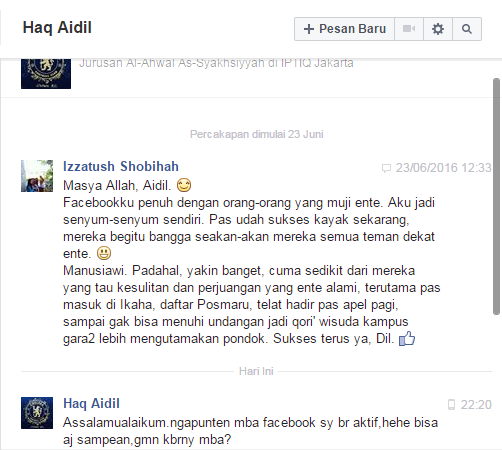Click the thumbs-up emoji after "Dil."

tap(407, 339)
